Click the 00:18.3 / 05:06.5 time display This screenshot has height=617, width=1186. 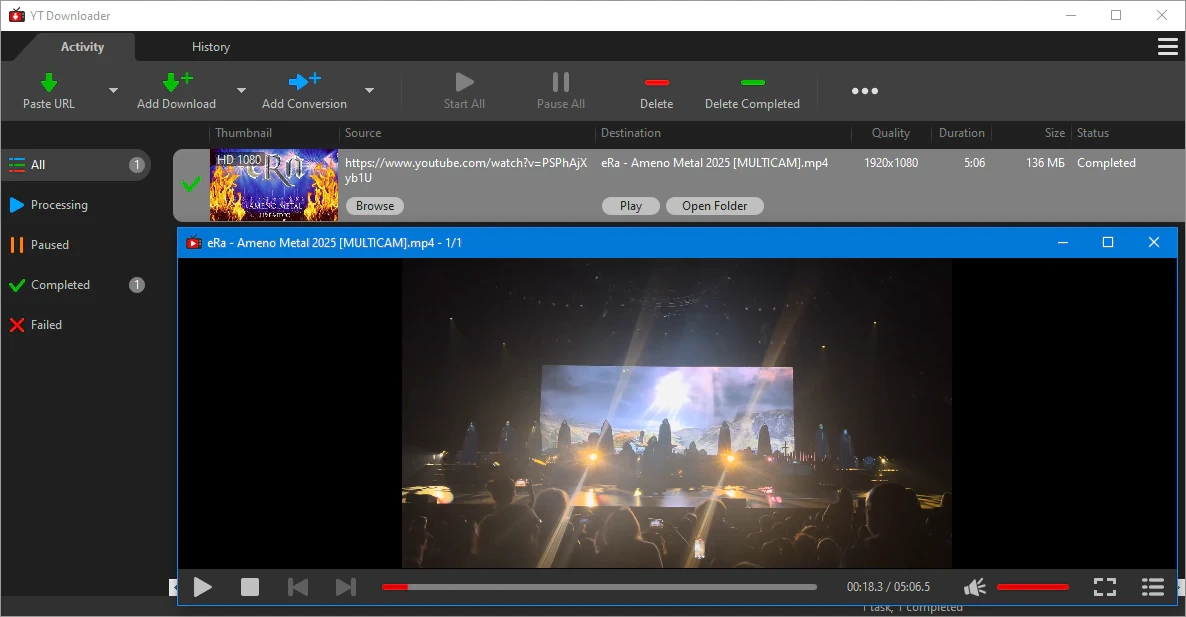pos(888,587)
